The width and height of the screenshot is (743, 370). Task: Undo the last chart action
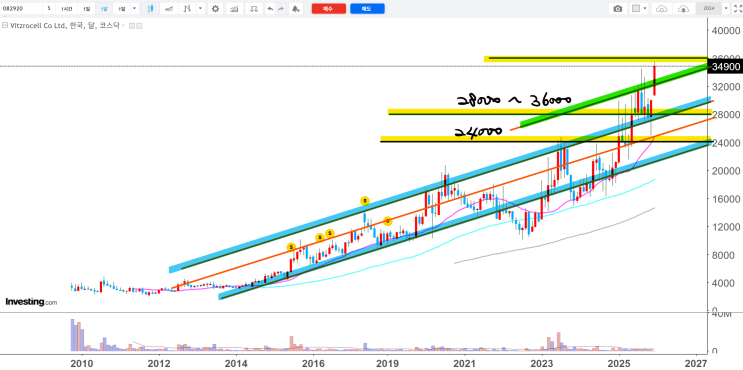(270, 9)
